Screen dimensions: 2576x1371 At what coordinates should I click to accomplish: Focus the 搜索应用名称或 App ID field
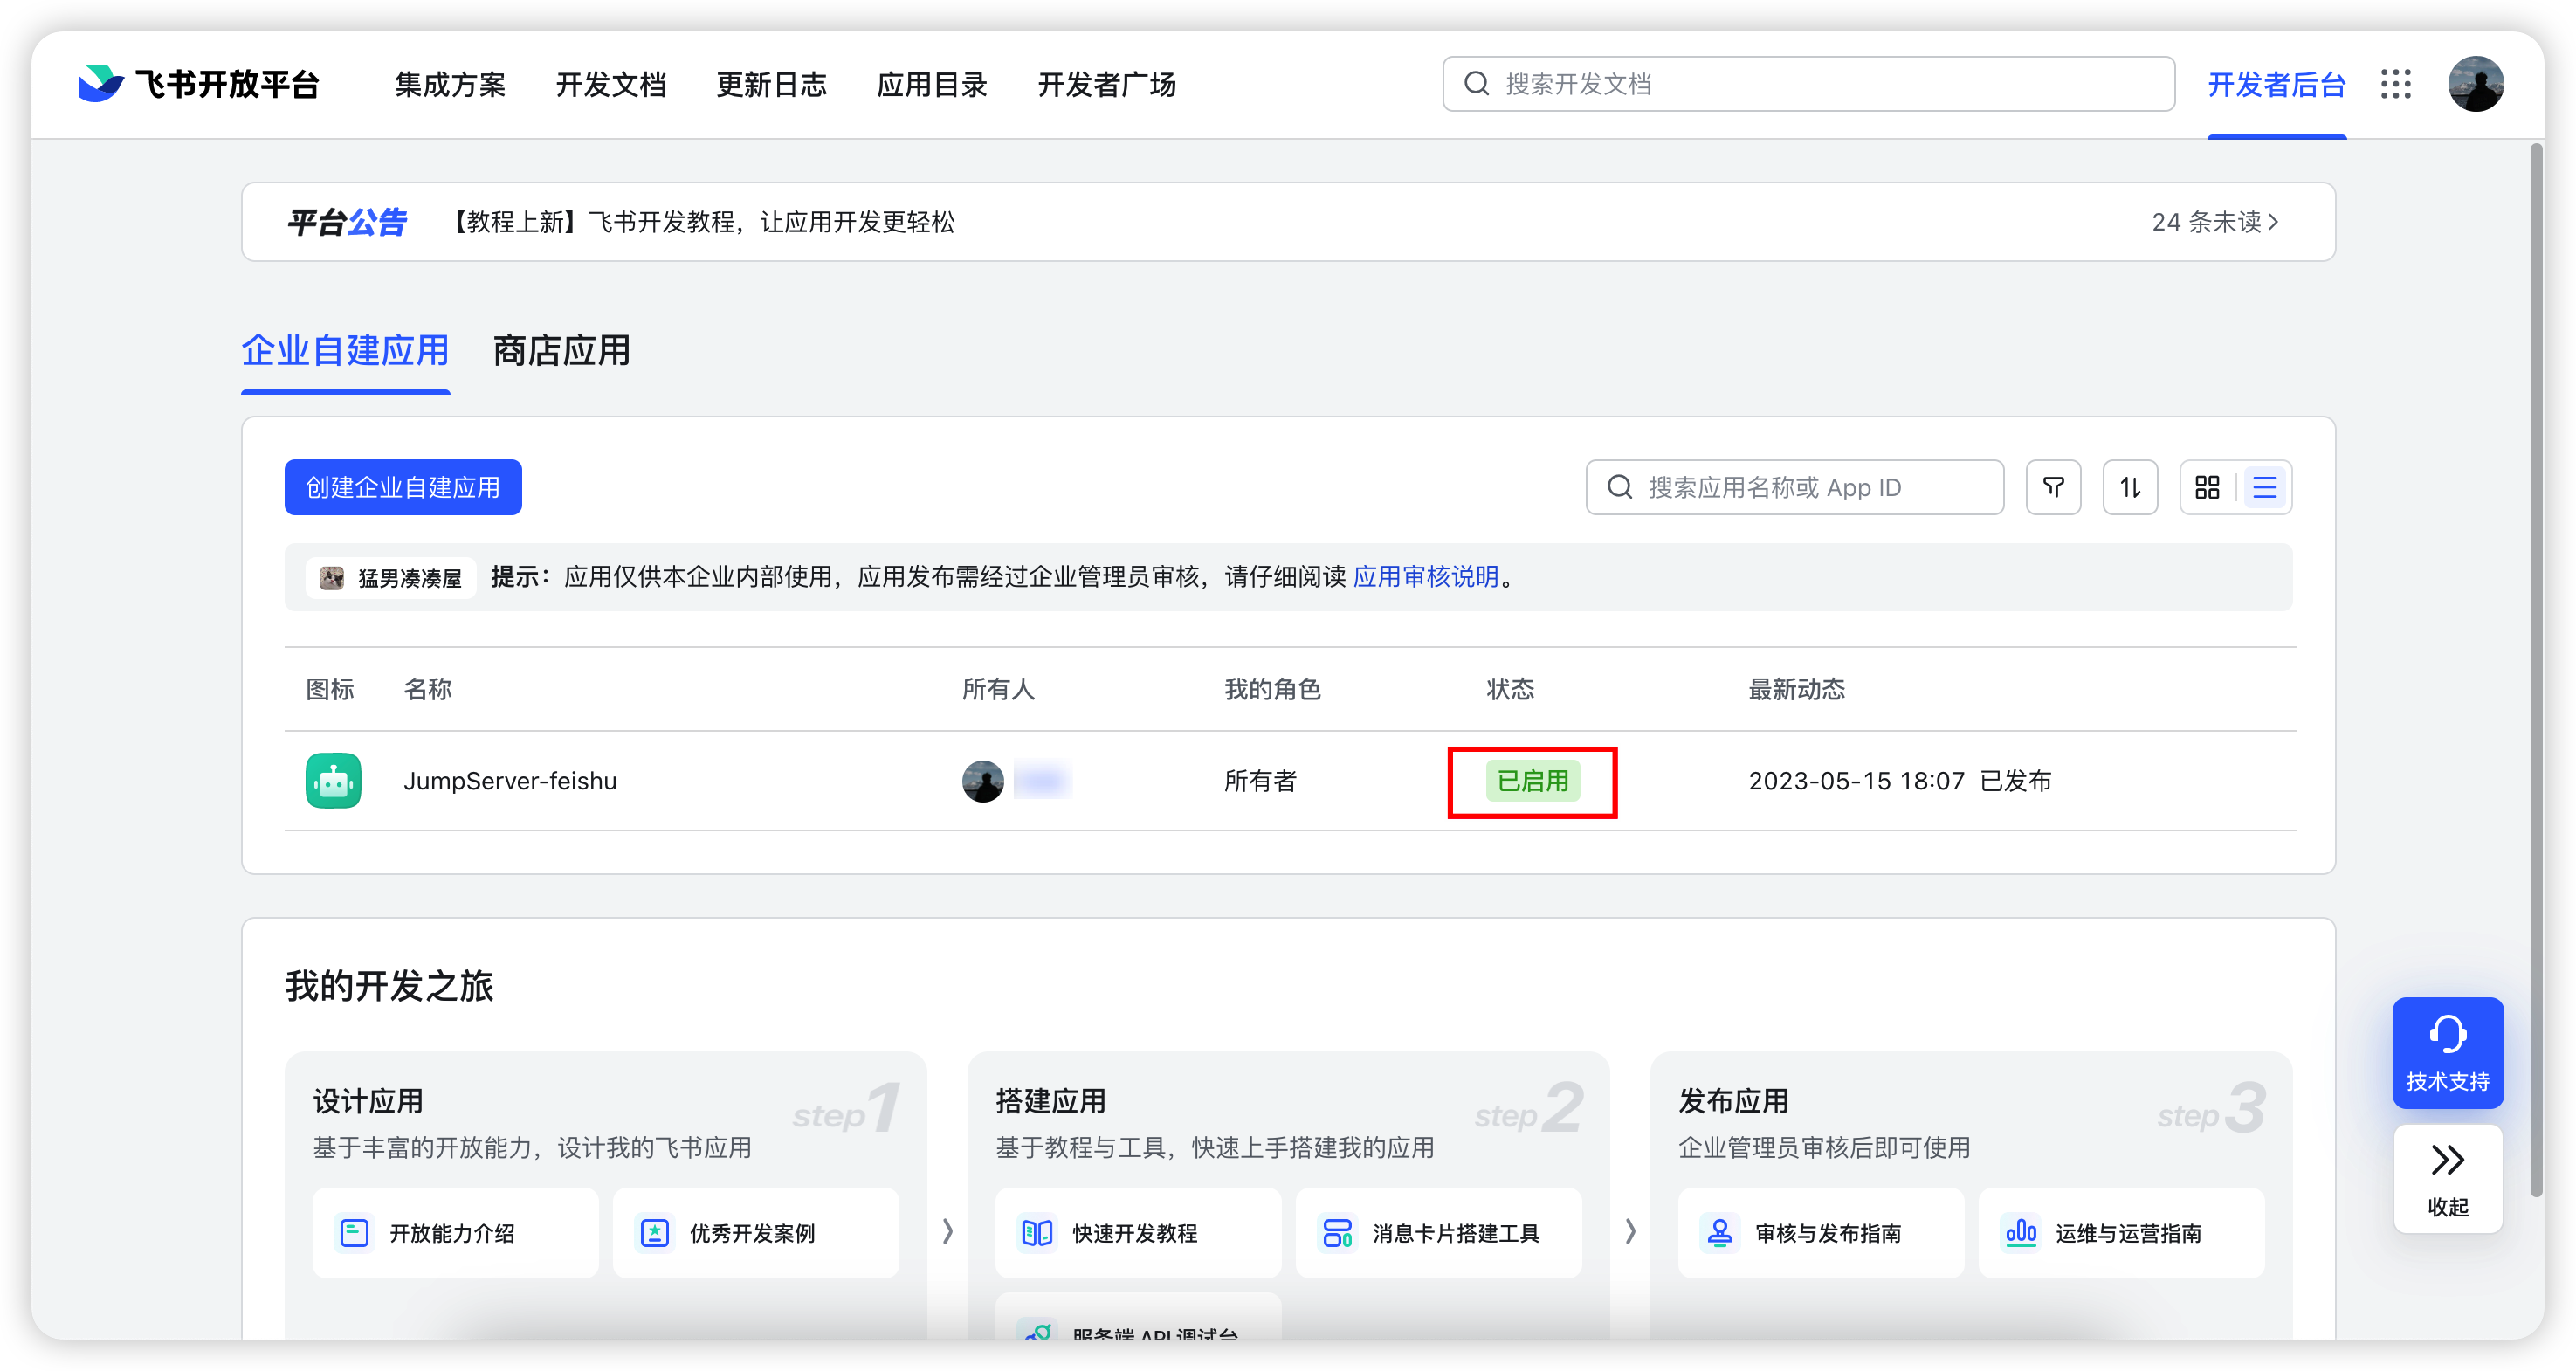(1794, 487)
